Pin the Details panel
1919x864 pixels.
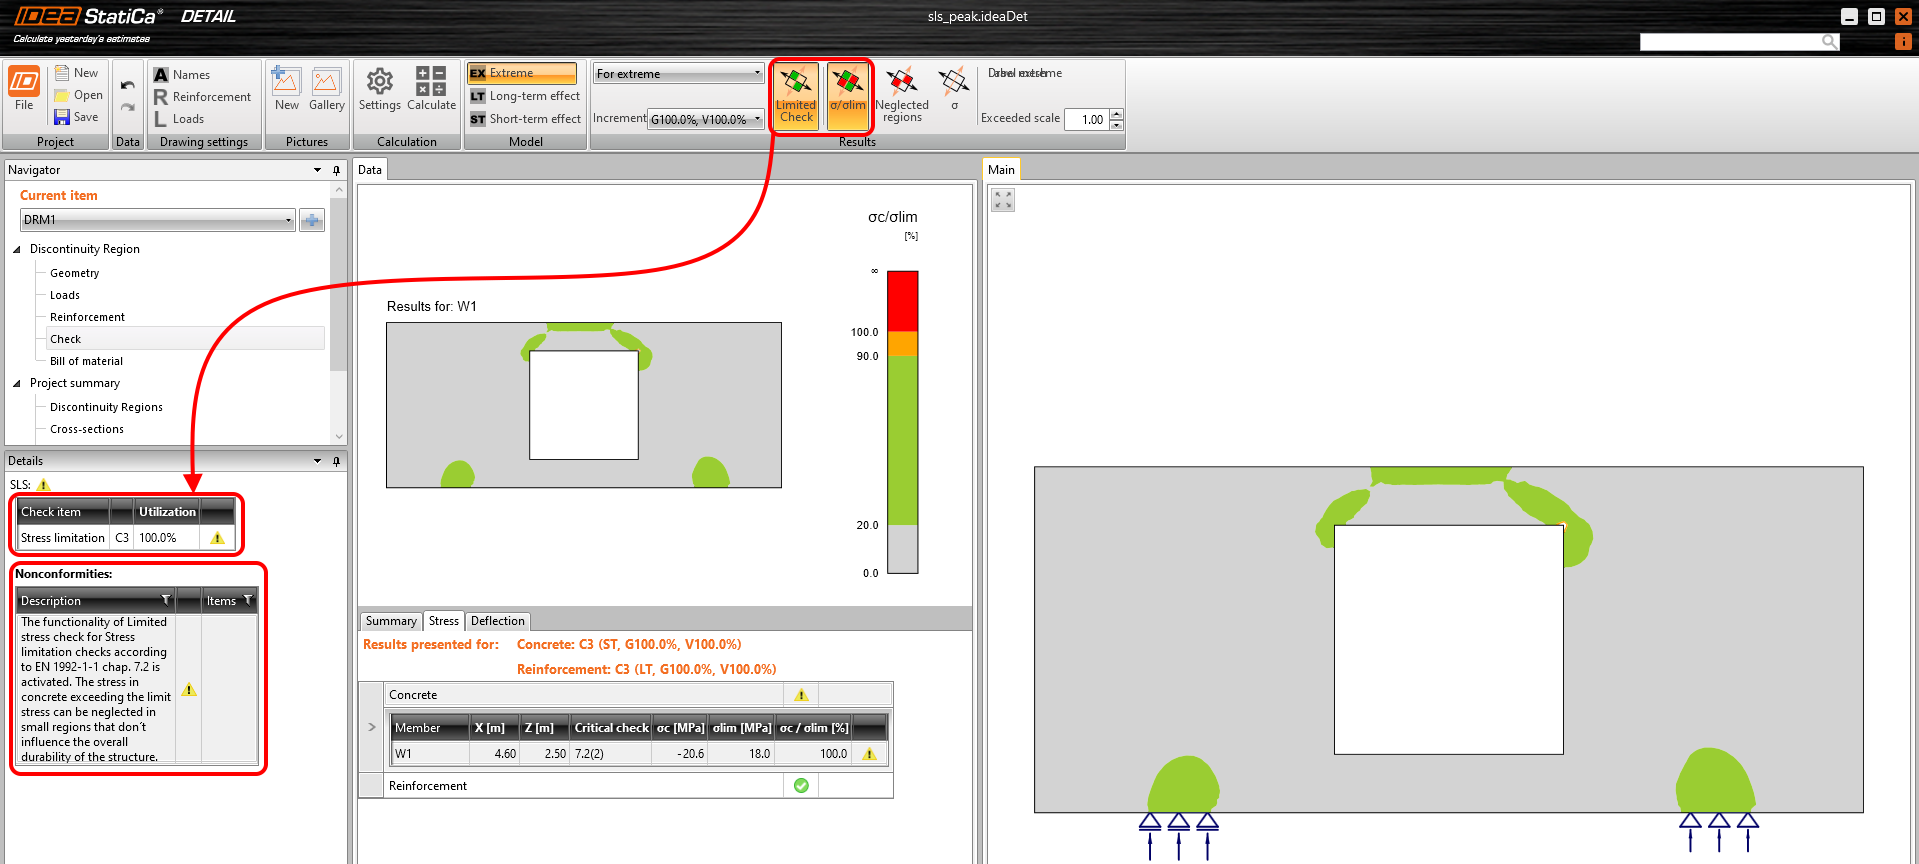[x=336, y=461]
